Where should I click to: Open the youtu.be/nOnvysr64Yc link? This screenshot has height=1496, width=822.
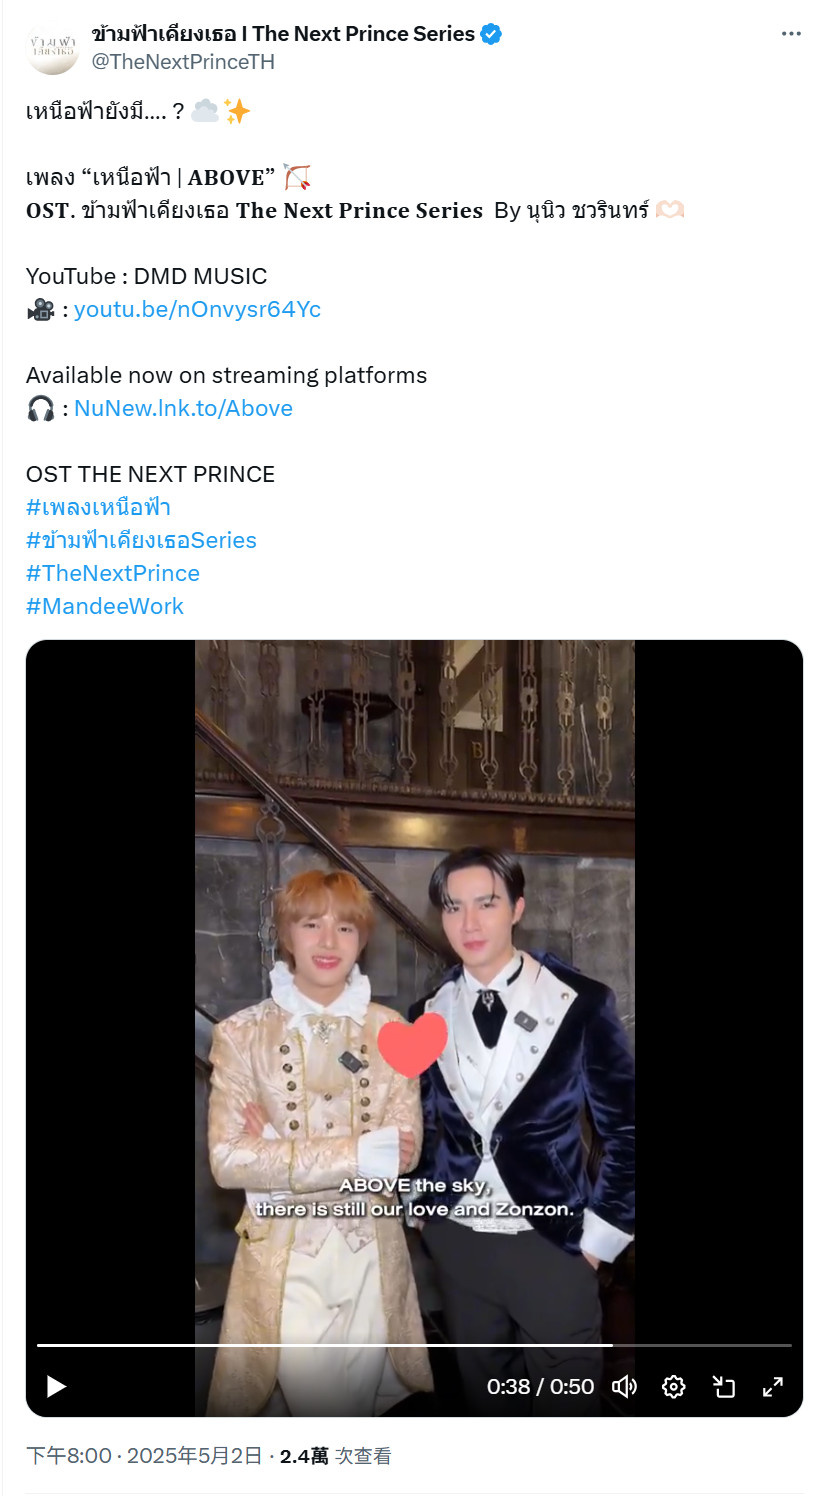(197, 309)
